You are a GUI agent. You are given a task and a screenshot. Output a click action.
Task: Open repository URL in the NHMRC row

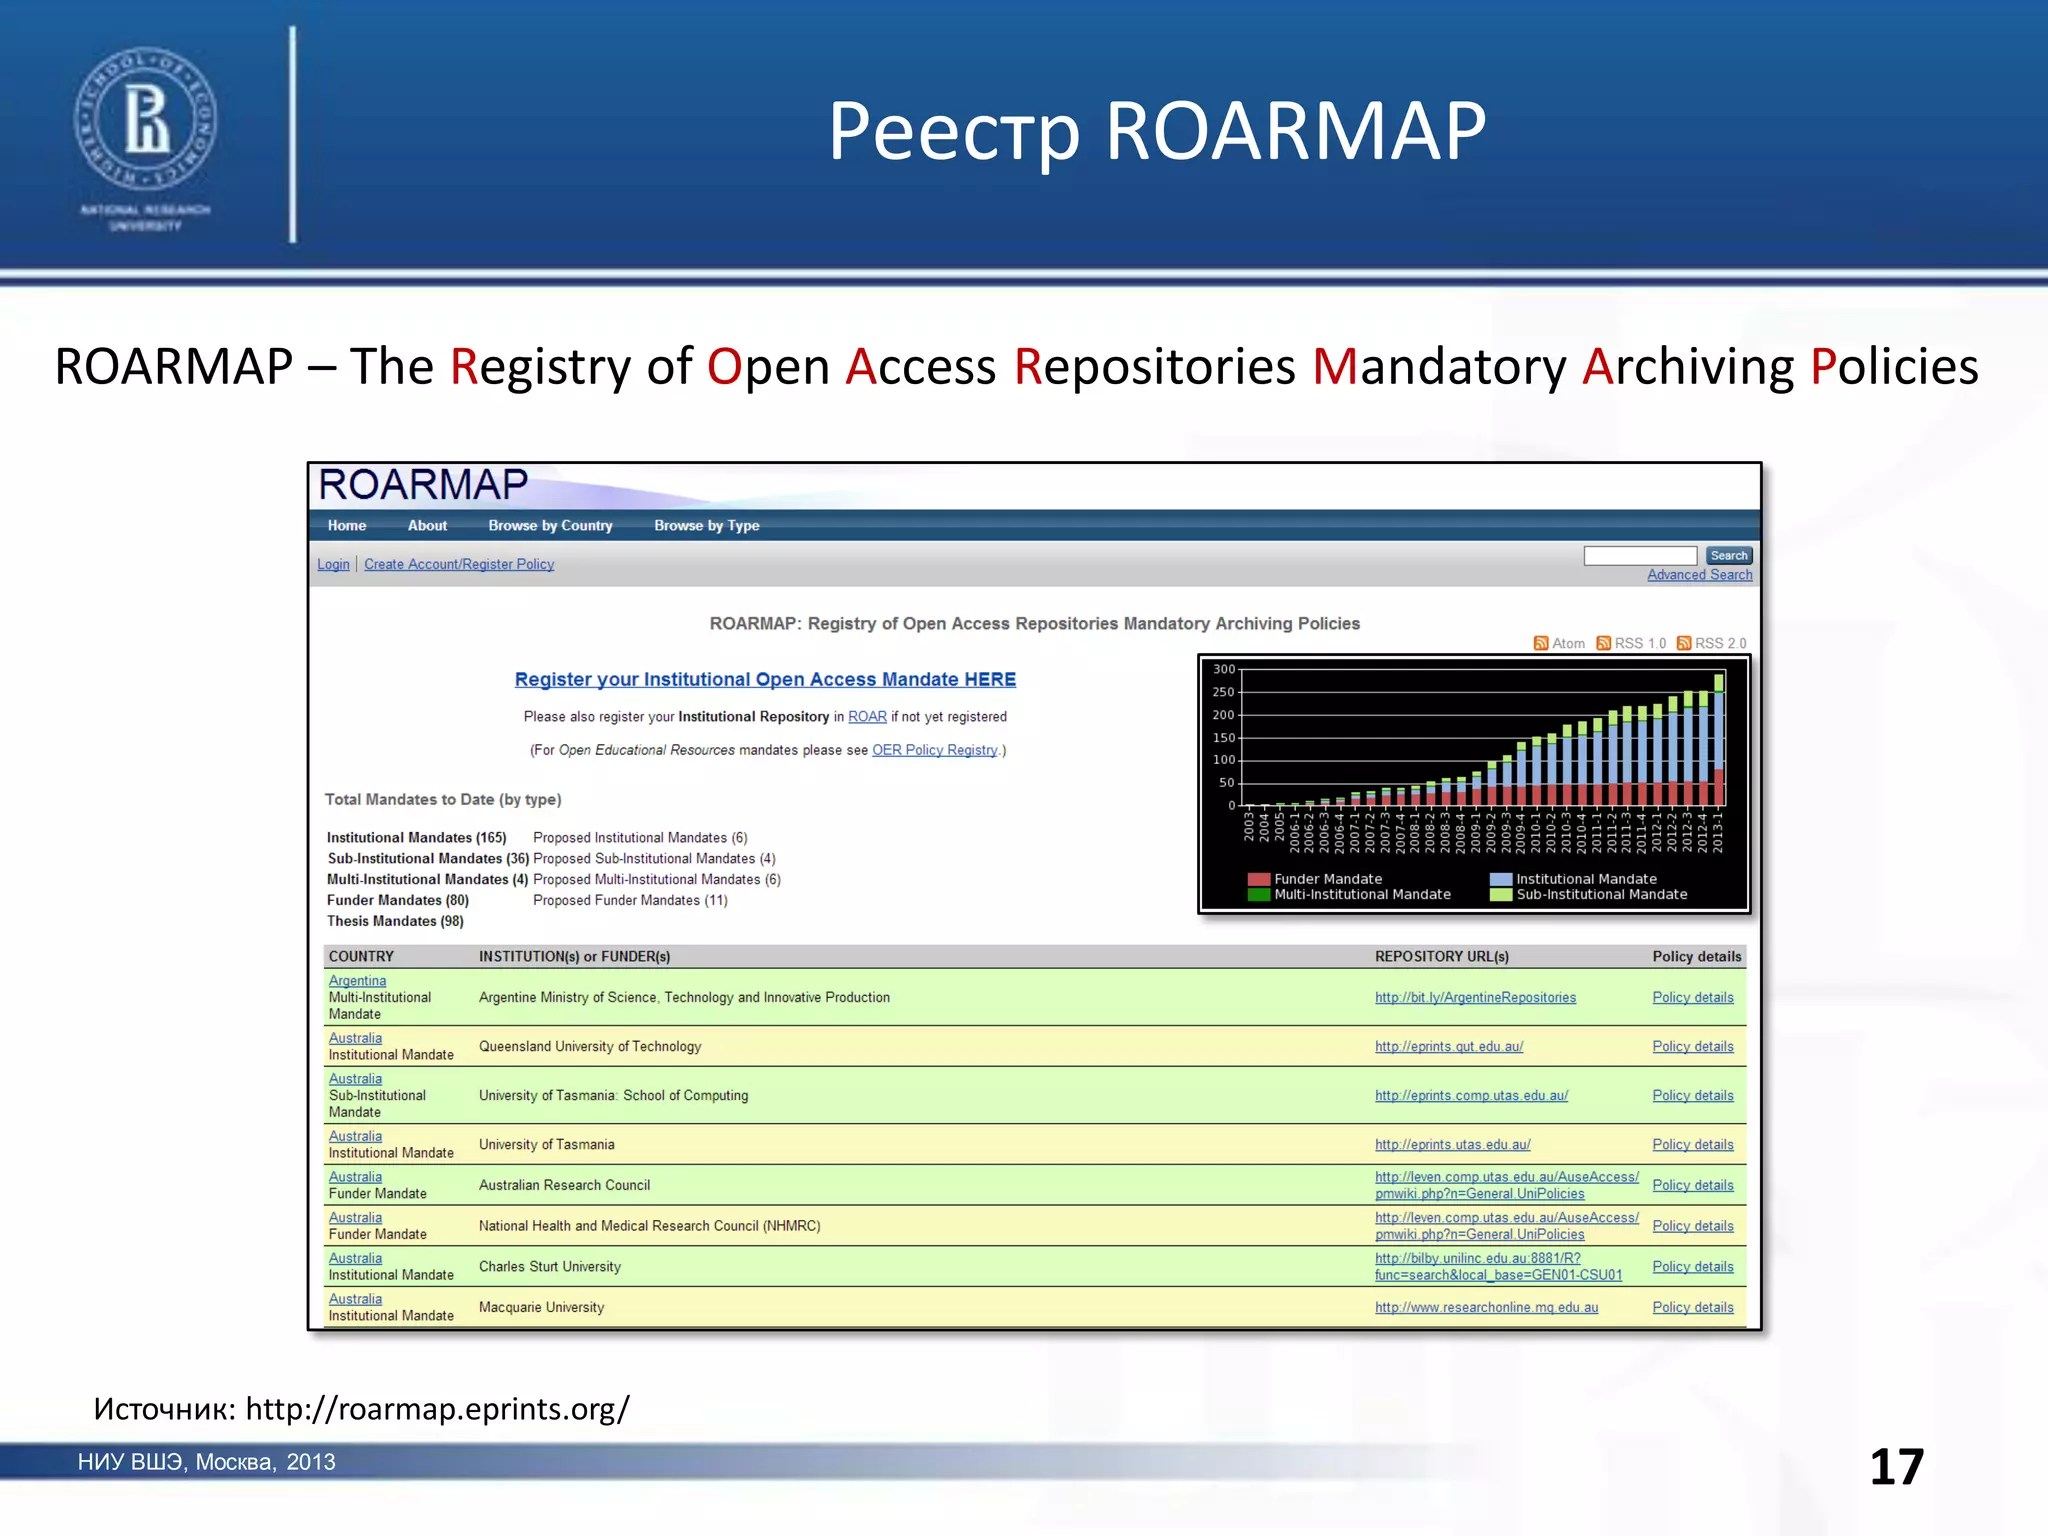(x=1507, y=1226)
